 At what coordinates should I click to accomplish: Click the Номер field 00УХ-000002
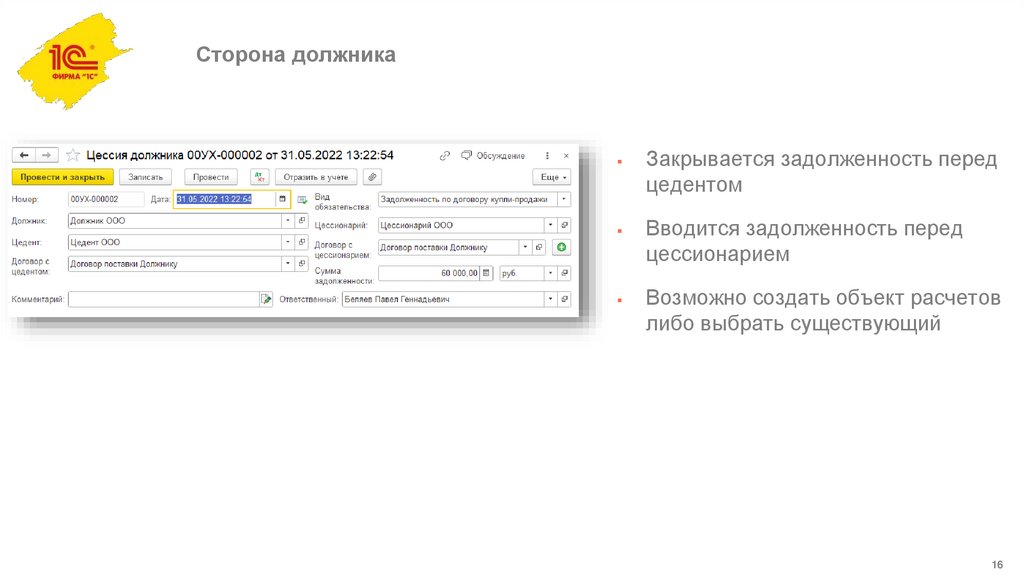[106, 199]
